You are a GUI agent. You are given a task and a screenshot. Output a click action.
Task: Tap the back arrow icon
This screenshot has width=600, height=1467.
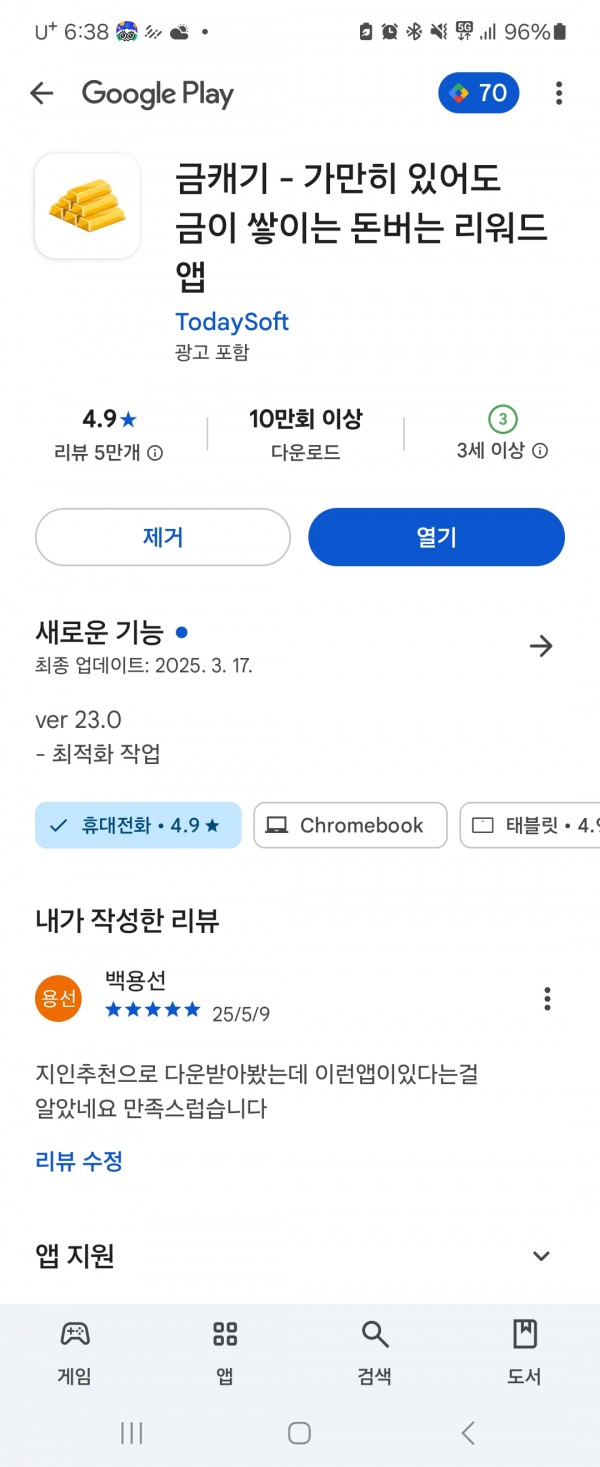(x=41, y=93)
